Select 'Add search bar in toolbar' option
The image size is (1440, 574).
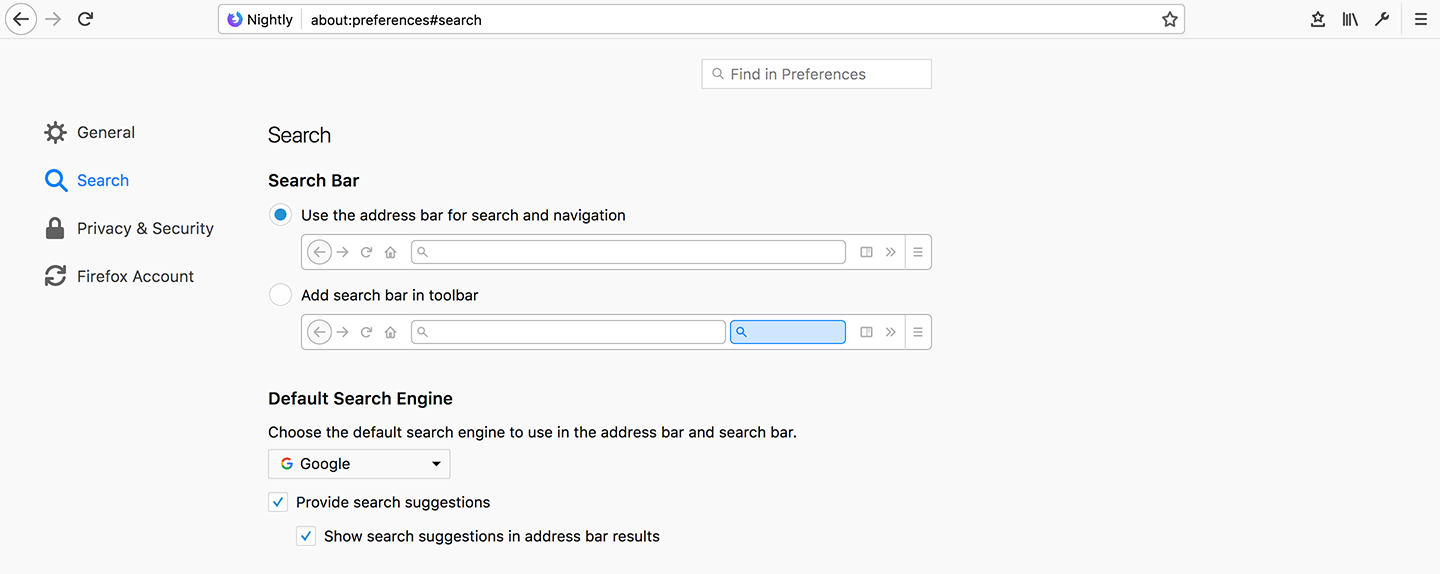(281, 295)
